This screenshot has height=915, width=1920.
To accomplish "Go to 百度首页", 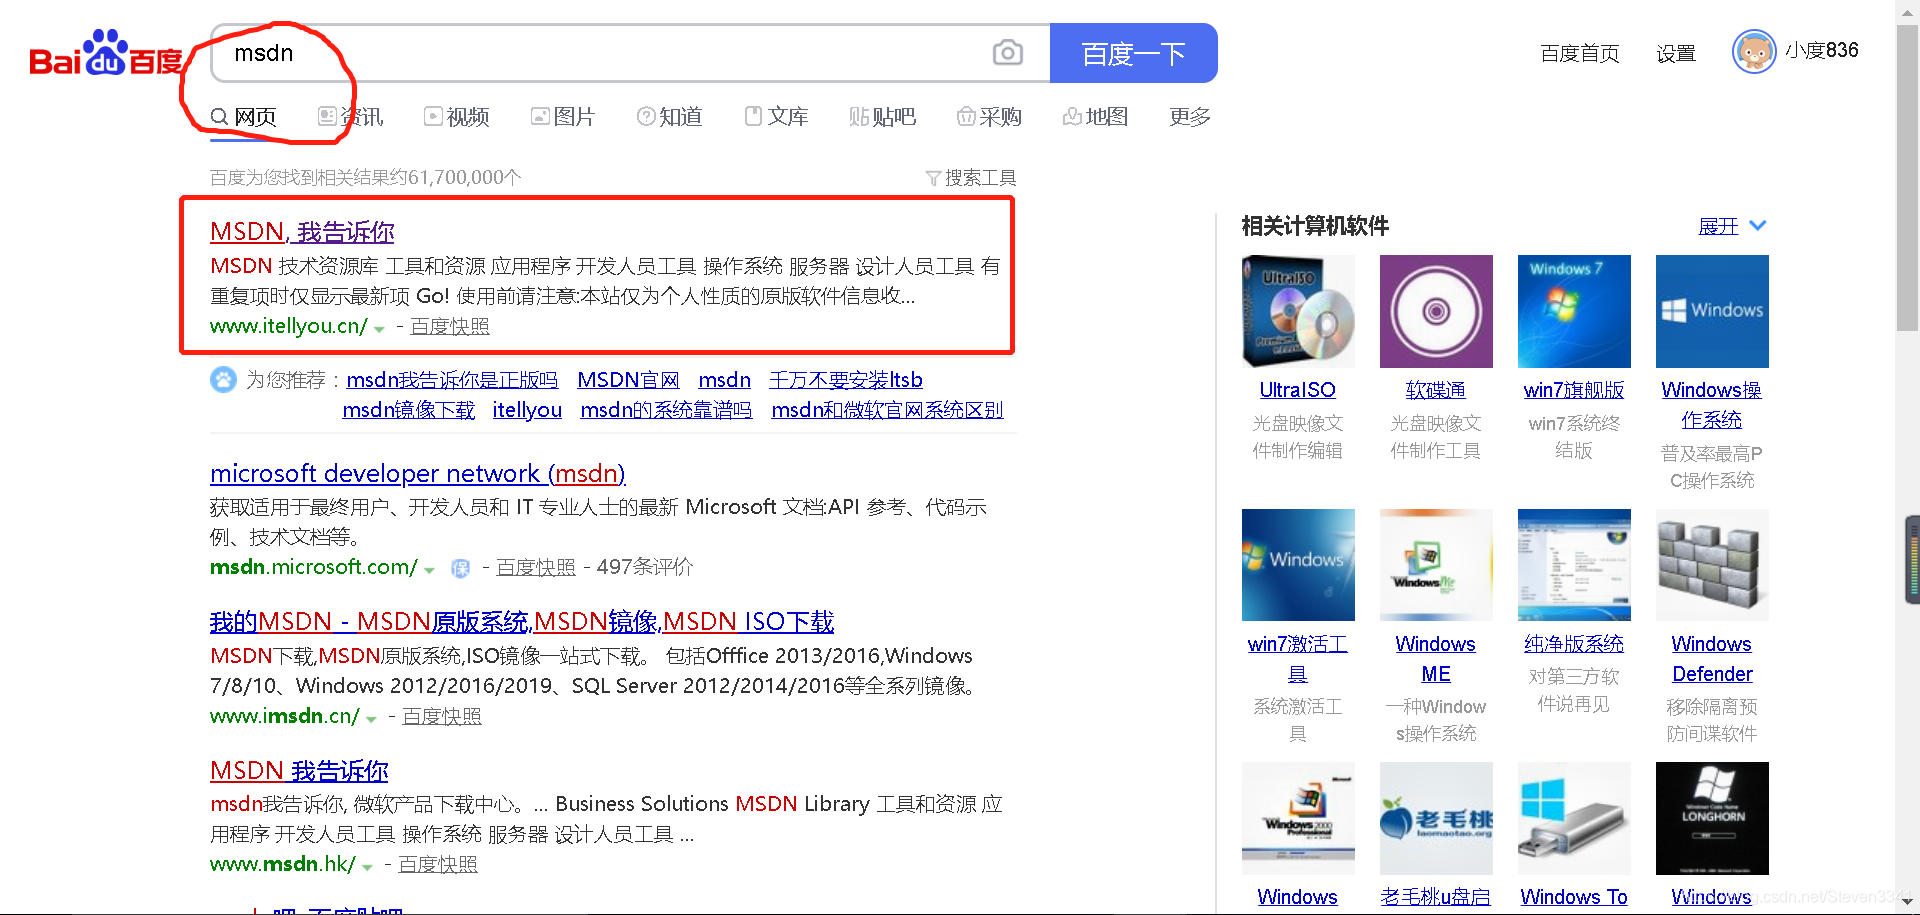I will 1580,53.
